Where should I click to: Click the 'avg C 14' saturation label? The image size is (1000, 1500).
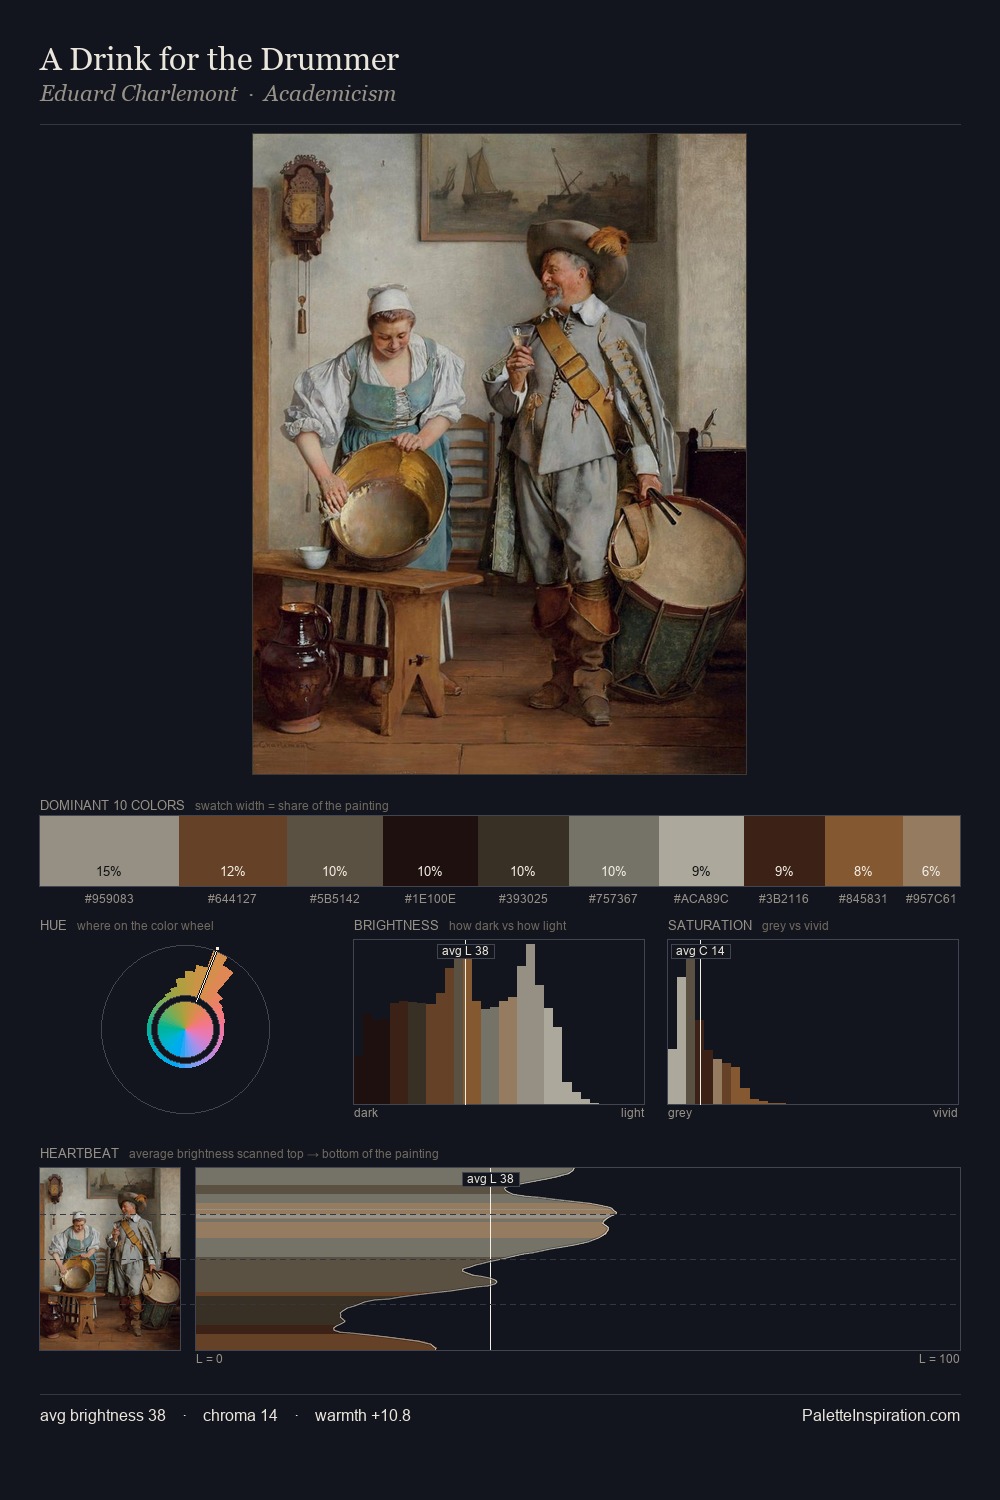click(x=700, y=951)
